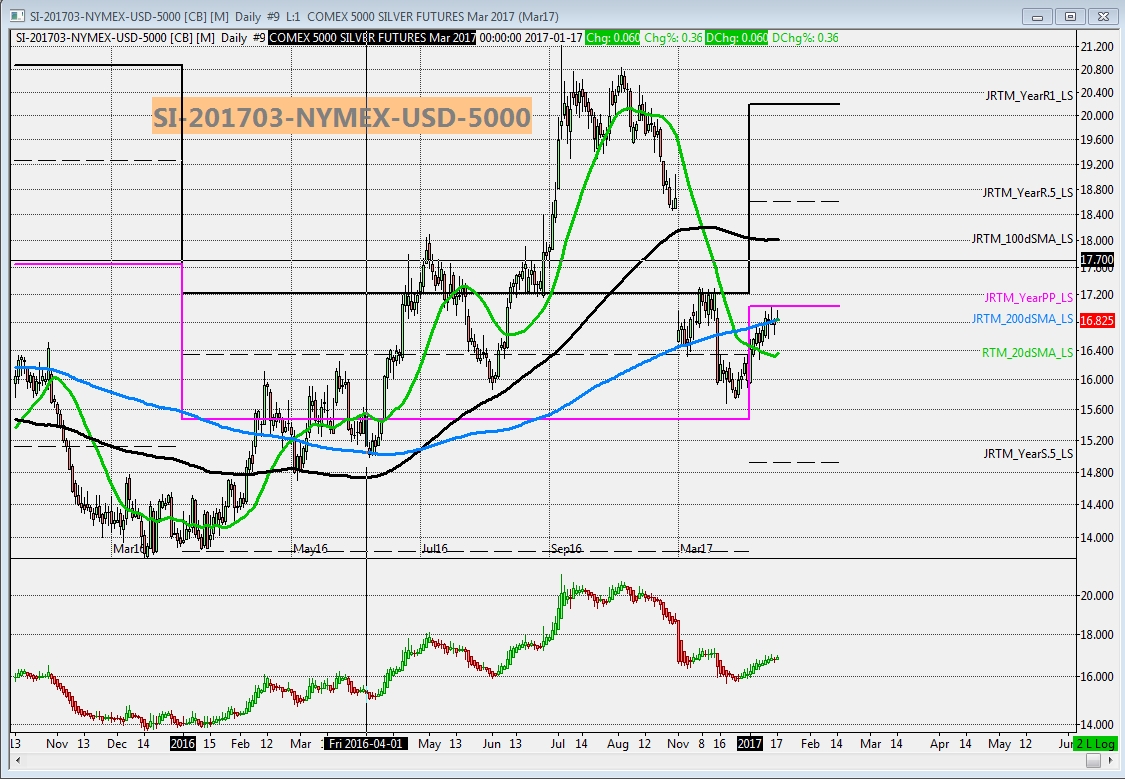The width and height of the screenshot is (1125, 779).
Task: Click the 20.000 label on lower pane axis
Action: pos(1097,595)
